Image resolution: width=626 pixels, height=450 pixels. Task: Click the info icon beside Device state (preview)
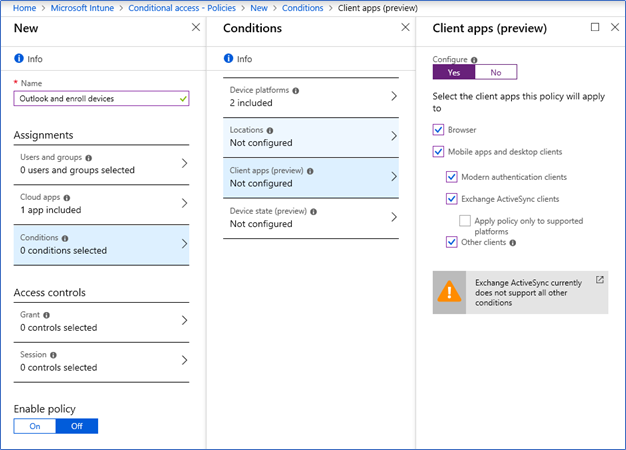313,212
